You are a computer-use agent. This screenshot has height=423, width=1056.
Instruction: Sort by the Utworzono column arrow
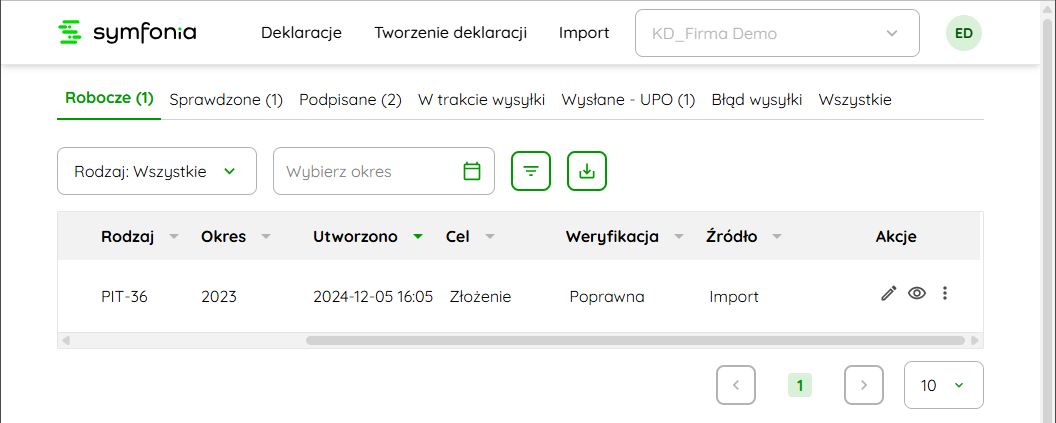click(x=418, y=236)
